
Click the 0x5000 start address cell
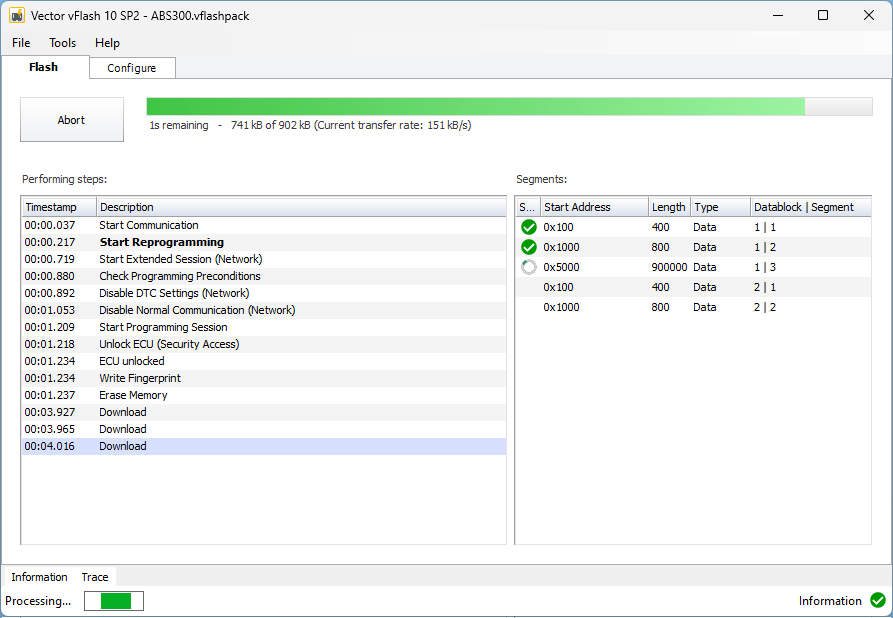(561, 267)
